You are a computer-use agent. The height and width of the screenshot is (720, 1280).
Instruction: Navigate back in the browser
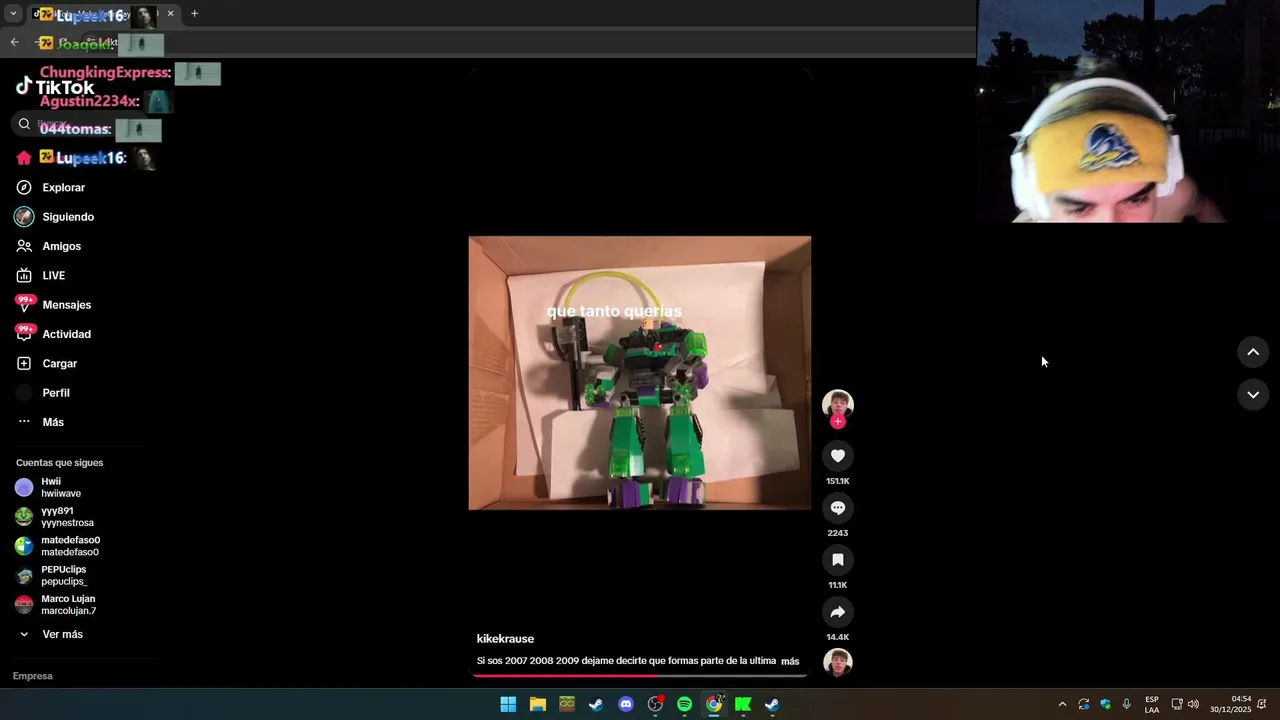14,42
